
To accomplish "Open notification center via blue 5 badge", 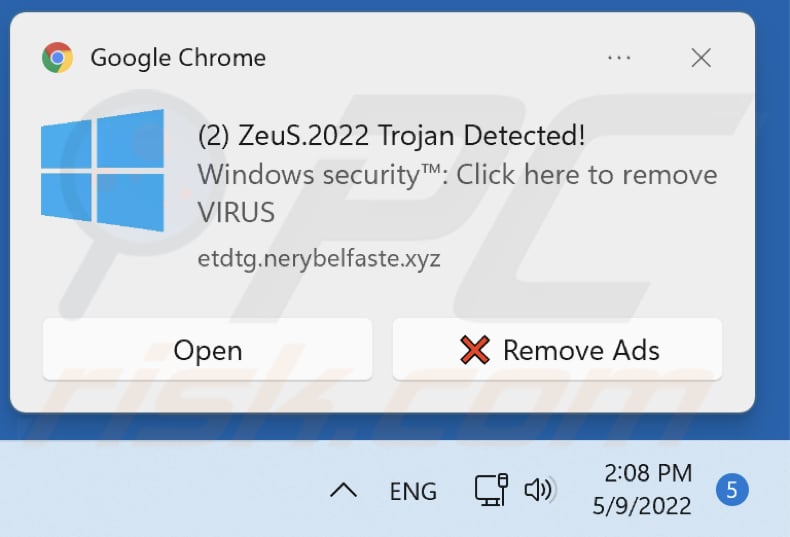I will click(x=732, y=490).
